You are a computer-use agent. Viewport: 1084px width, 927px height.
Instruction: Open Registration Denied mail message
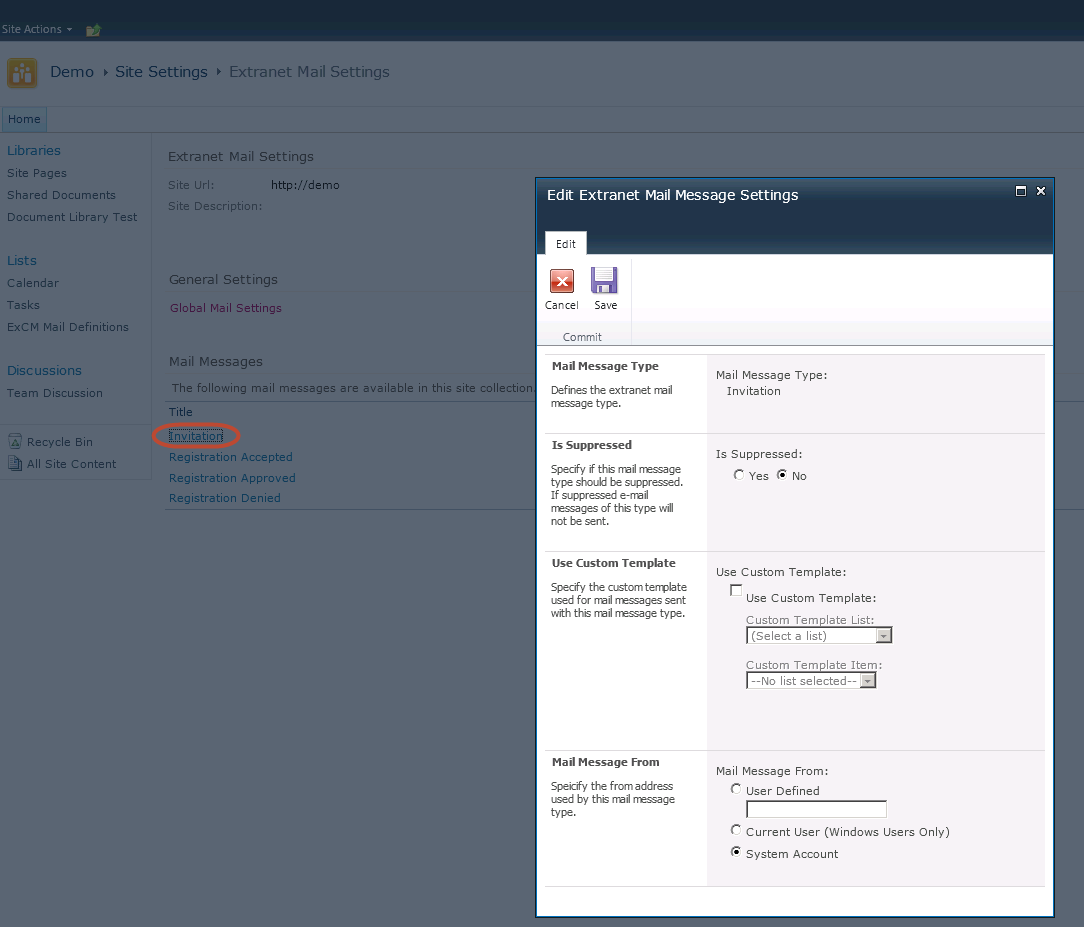(225, 498)
